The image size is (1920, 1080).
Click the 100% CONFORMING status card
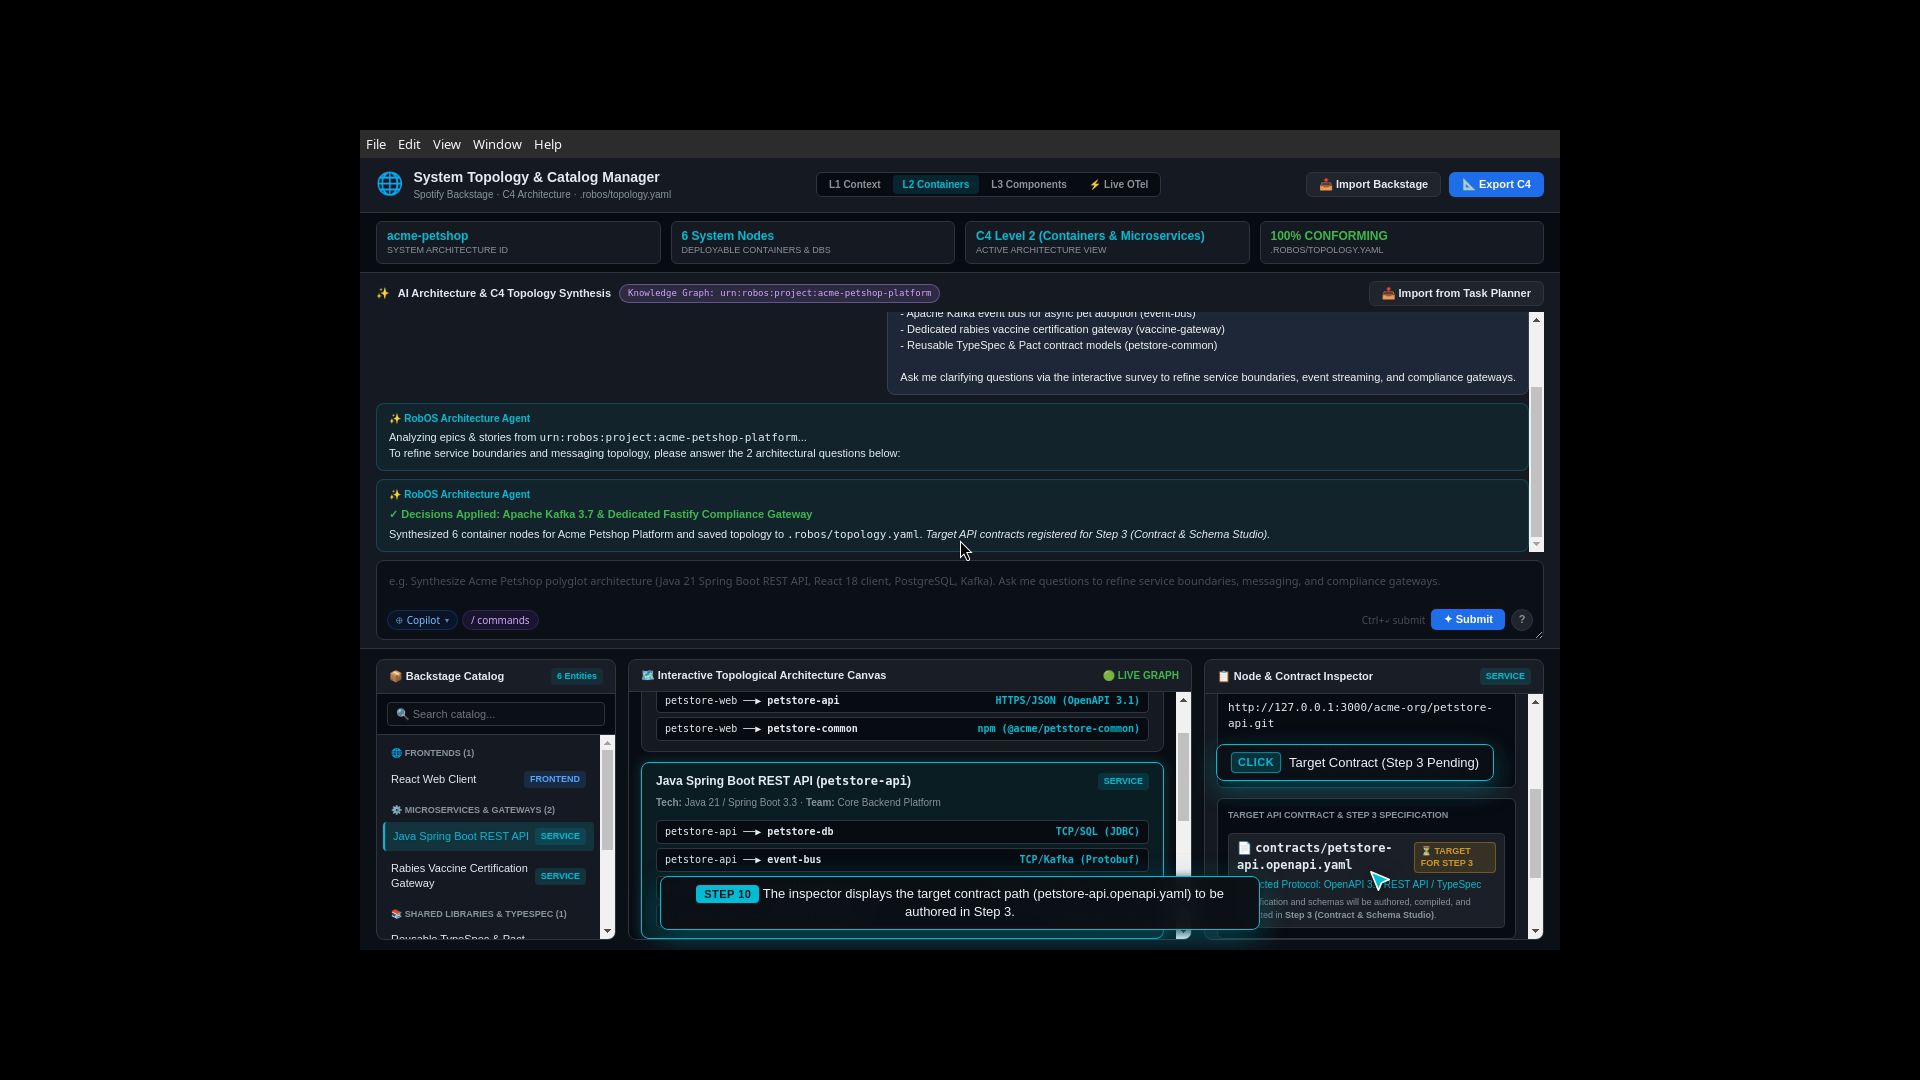pyautogui.click(x=1401, y=243)
